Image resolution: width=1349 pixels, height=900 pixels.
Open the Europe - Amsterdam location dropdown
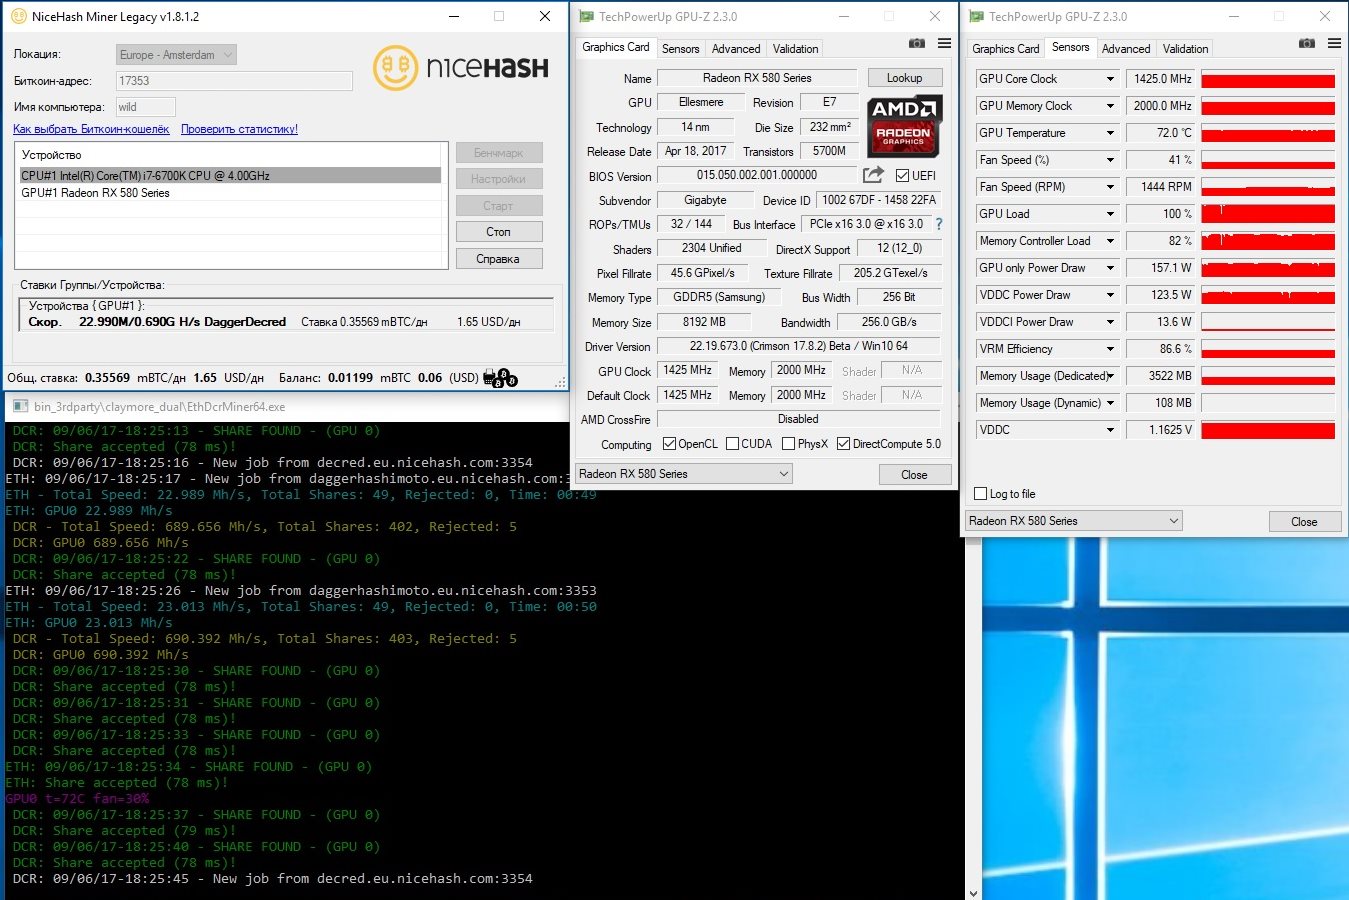(x=176, y=55)
